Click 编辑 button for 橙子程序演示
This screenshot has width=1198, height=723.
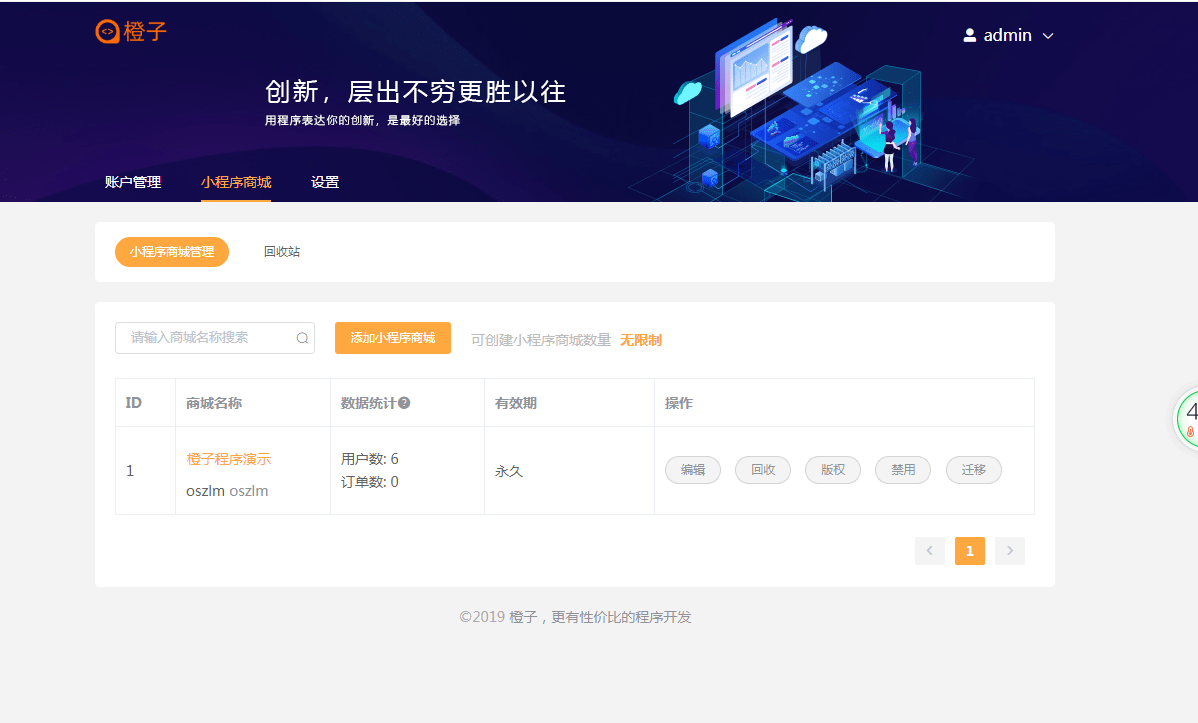[693, 470]
